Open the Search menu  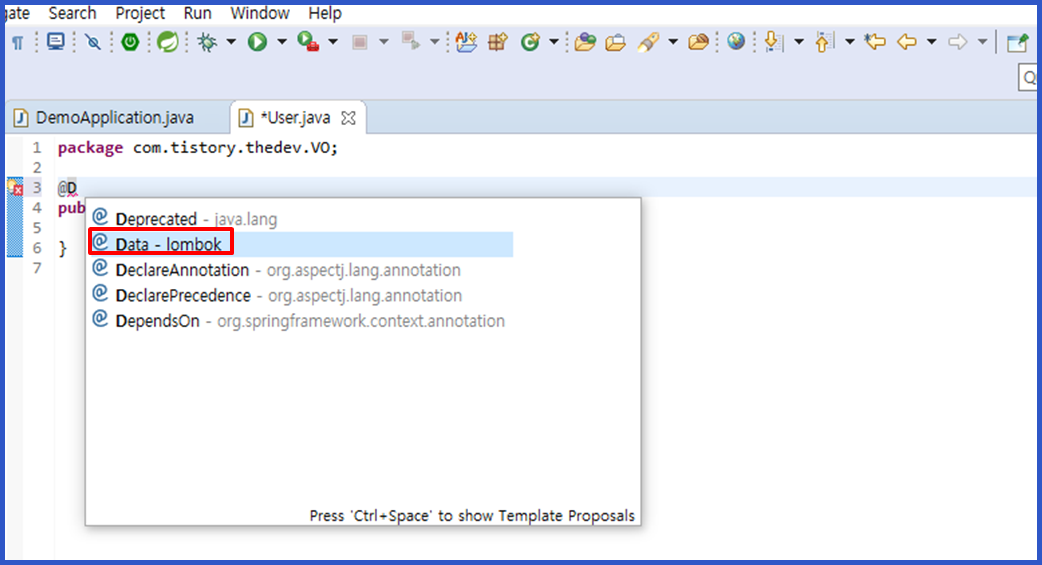pos(72,13)
